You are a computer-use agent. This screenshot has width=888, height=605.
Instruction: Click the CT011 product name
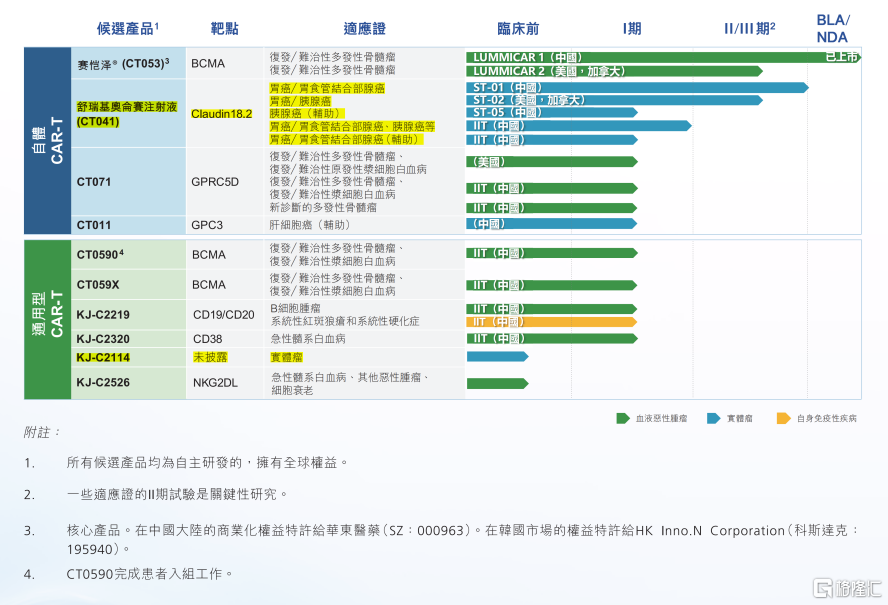tap(94, 225)
